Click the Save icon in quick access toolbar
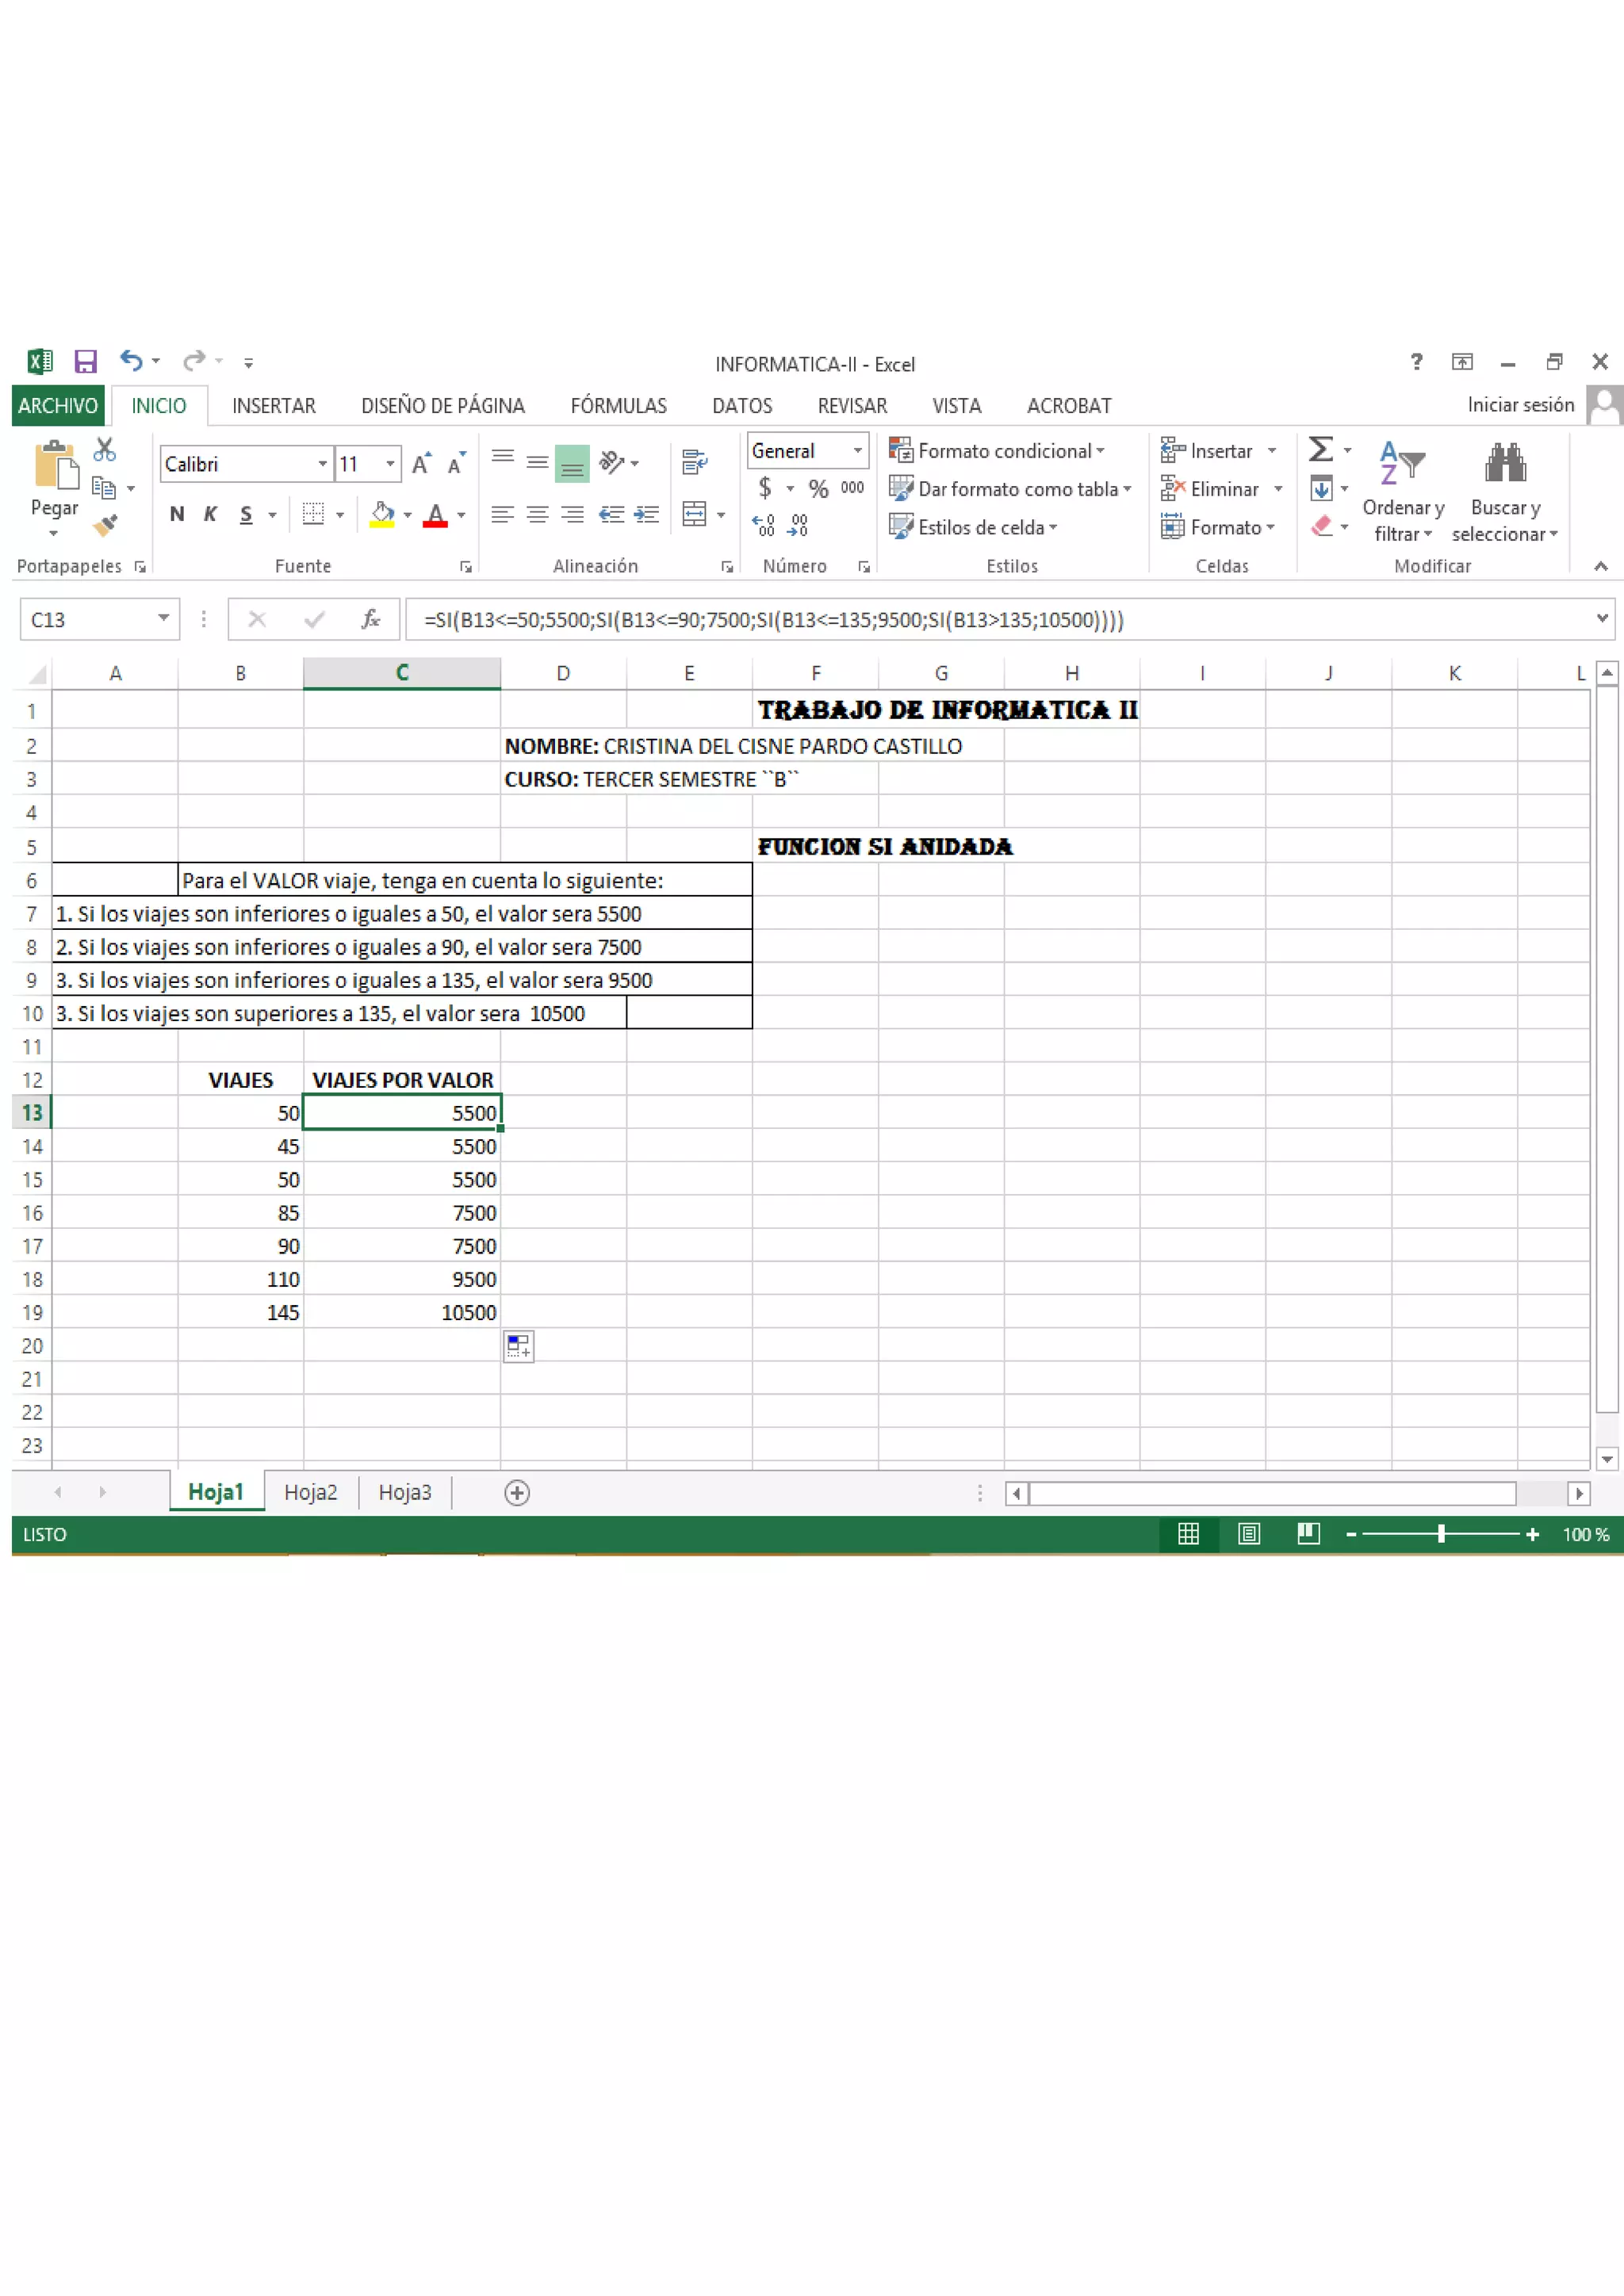This screenshot has height=2296, width=1624. (x=86, y=361)
